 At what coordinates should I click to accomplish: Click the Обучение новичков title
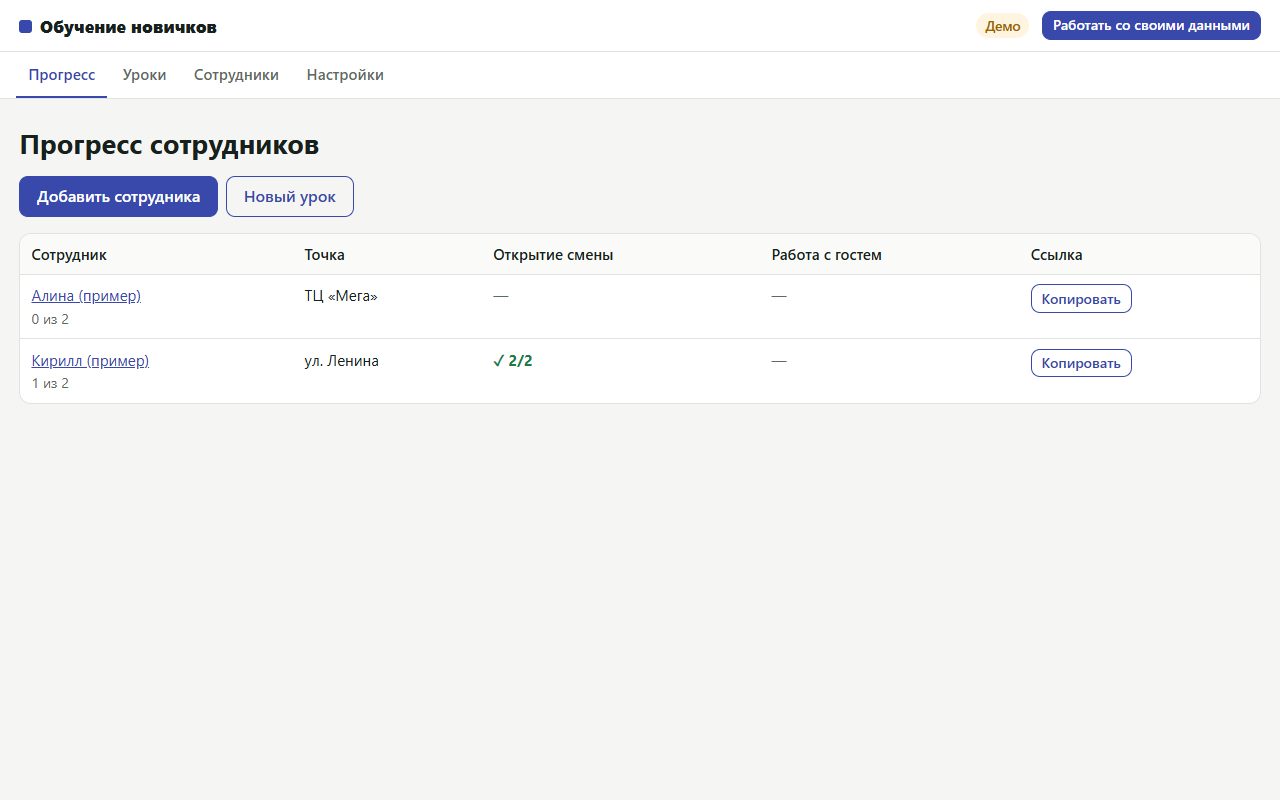coord(128,27)
